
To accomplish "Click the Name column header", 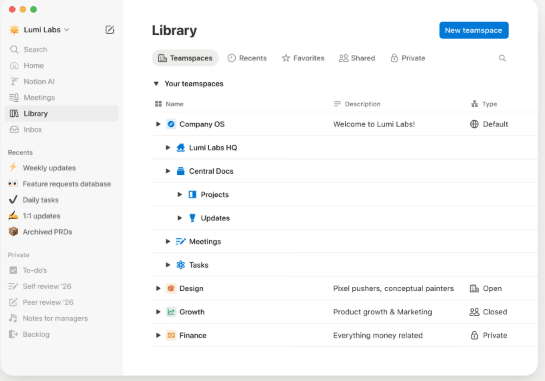I will [169, 104].
